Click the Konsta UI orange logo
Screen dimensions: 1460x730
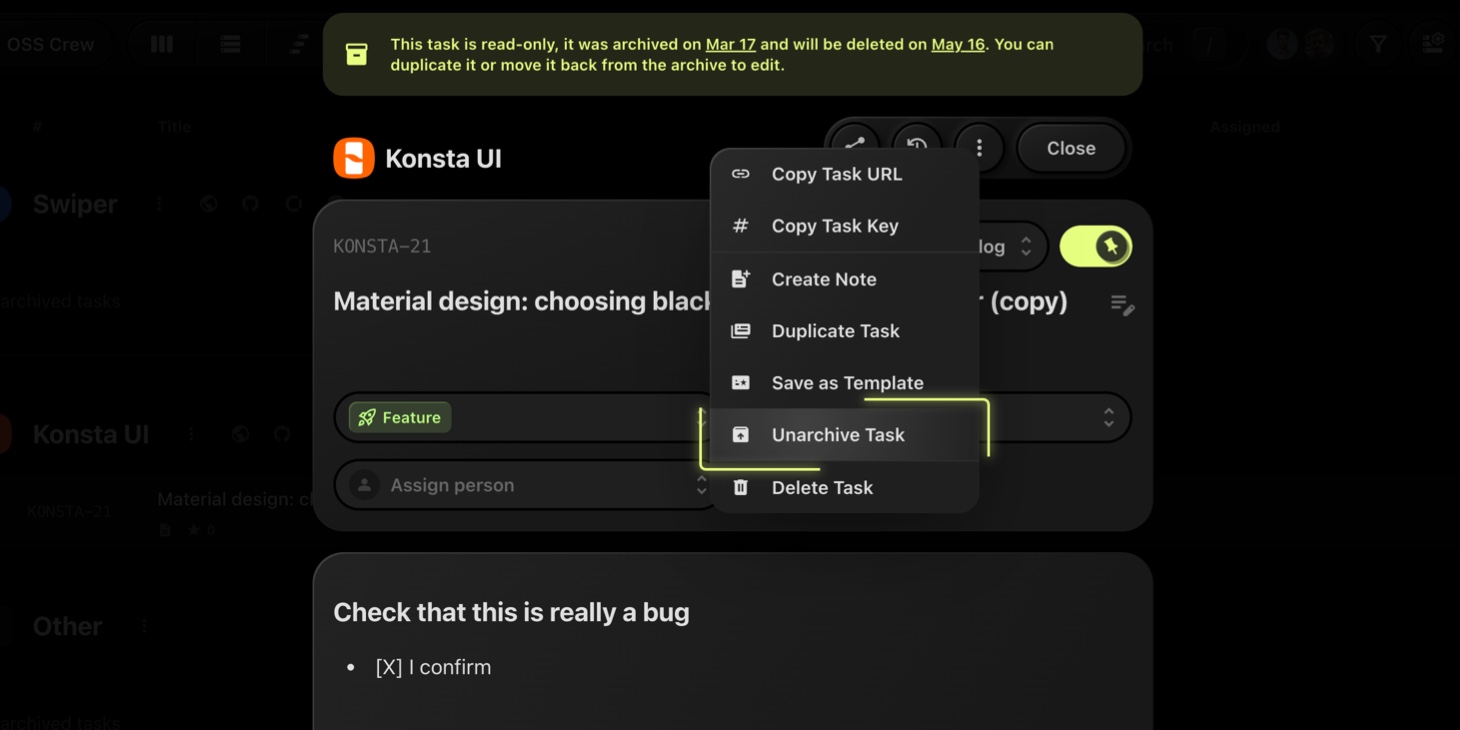point(354,158)
